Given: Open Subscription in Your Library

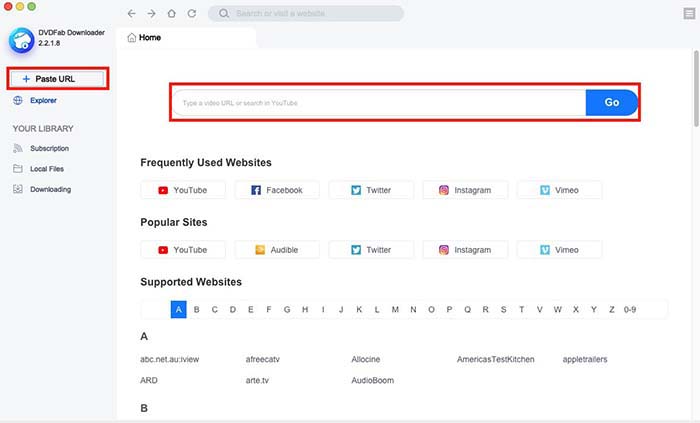Looking at the screenshot, I should tap(49, 148).
